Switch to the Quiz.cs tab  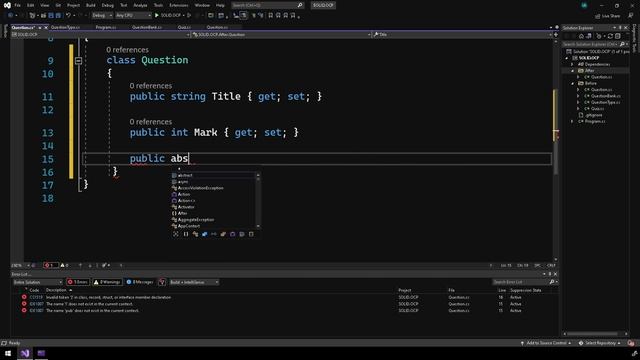[184, 27]
